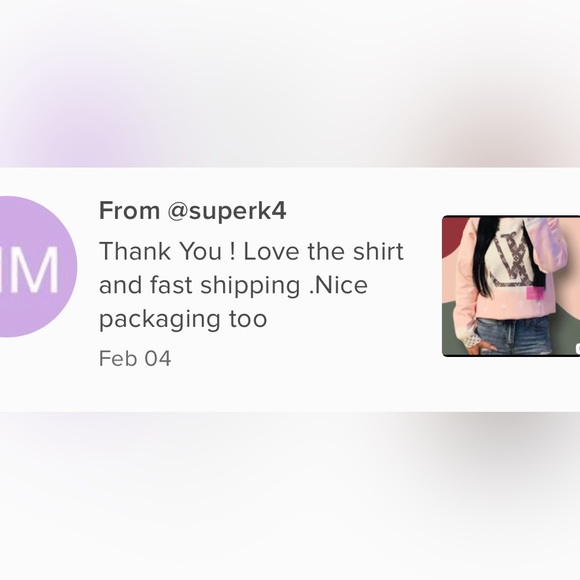580x580 pixels.
Task: Click the Feb 04 review date
Action: [x=135, y=358]
